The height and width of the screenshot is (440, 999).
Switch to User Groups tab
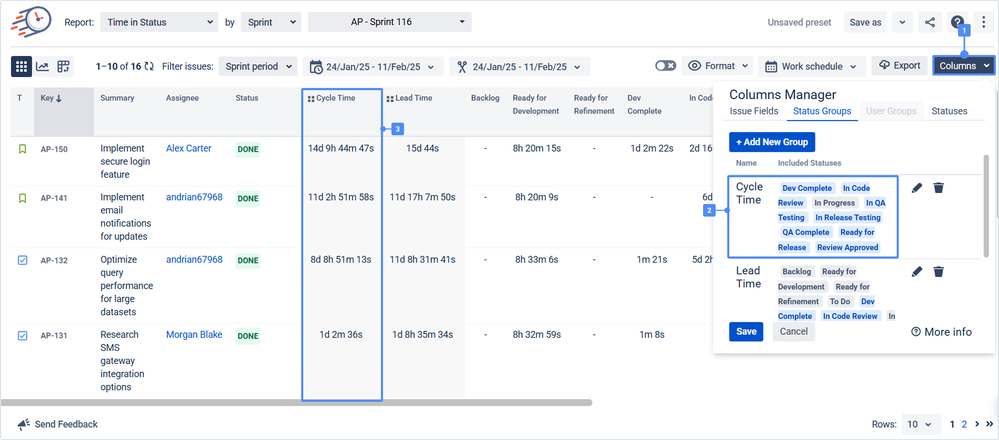tap(891, 111)
